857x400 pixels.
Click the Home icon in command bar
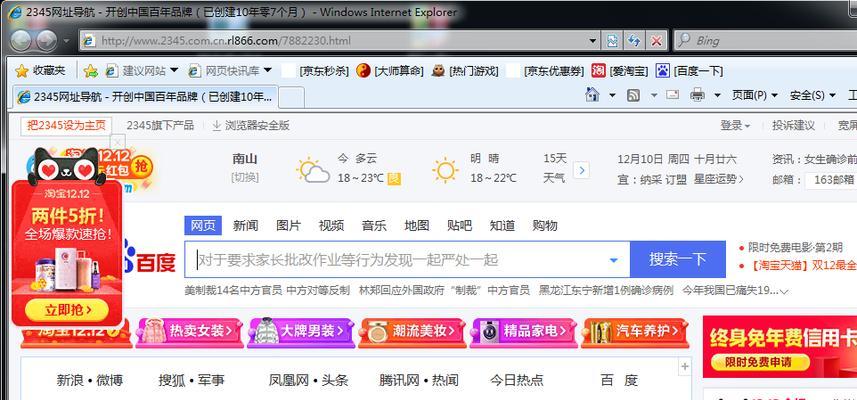592,95
